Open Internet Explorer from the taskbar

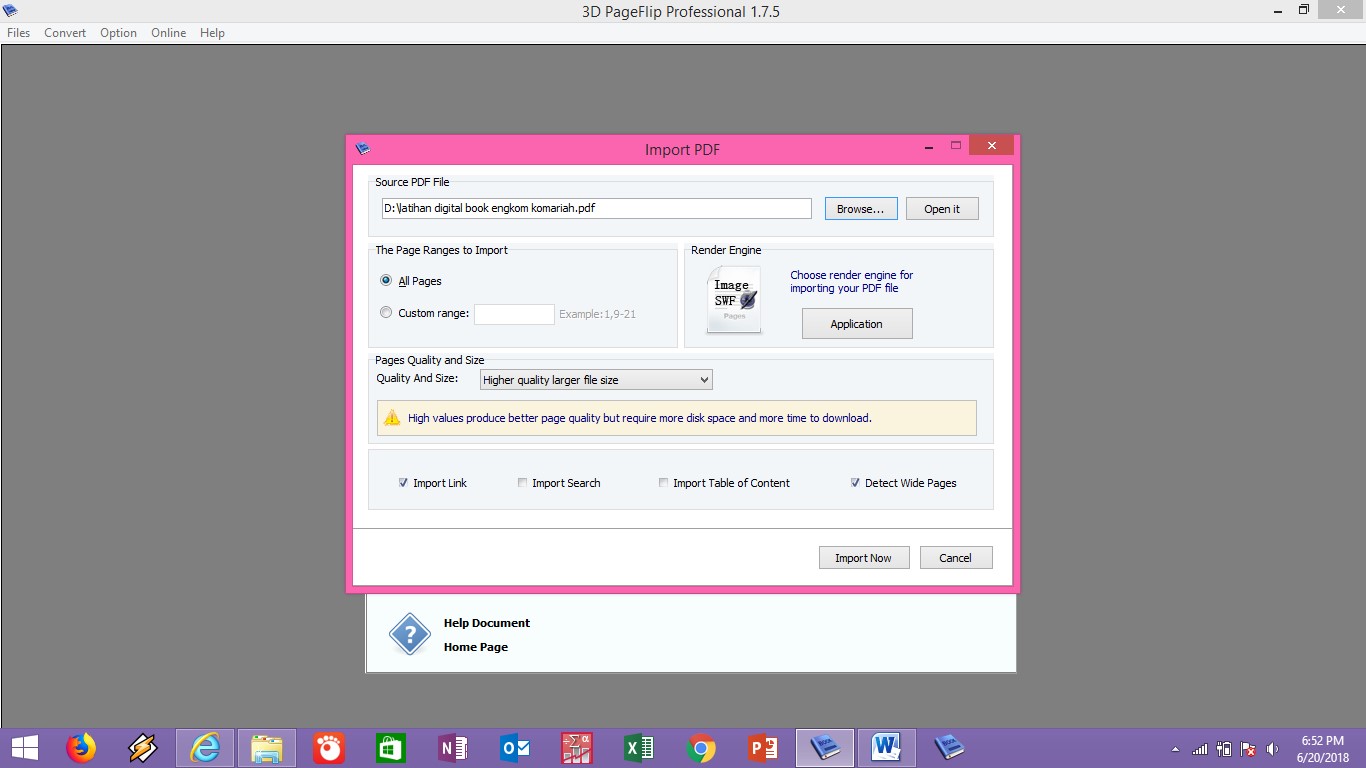(x=205, y=748)
